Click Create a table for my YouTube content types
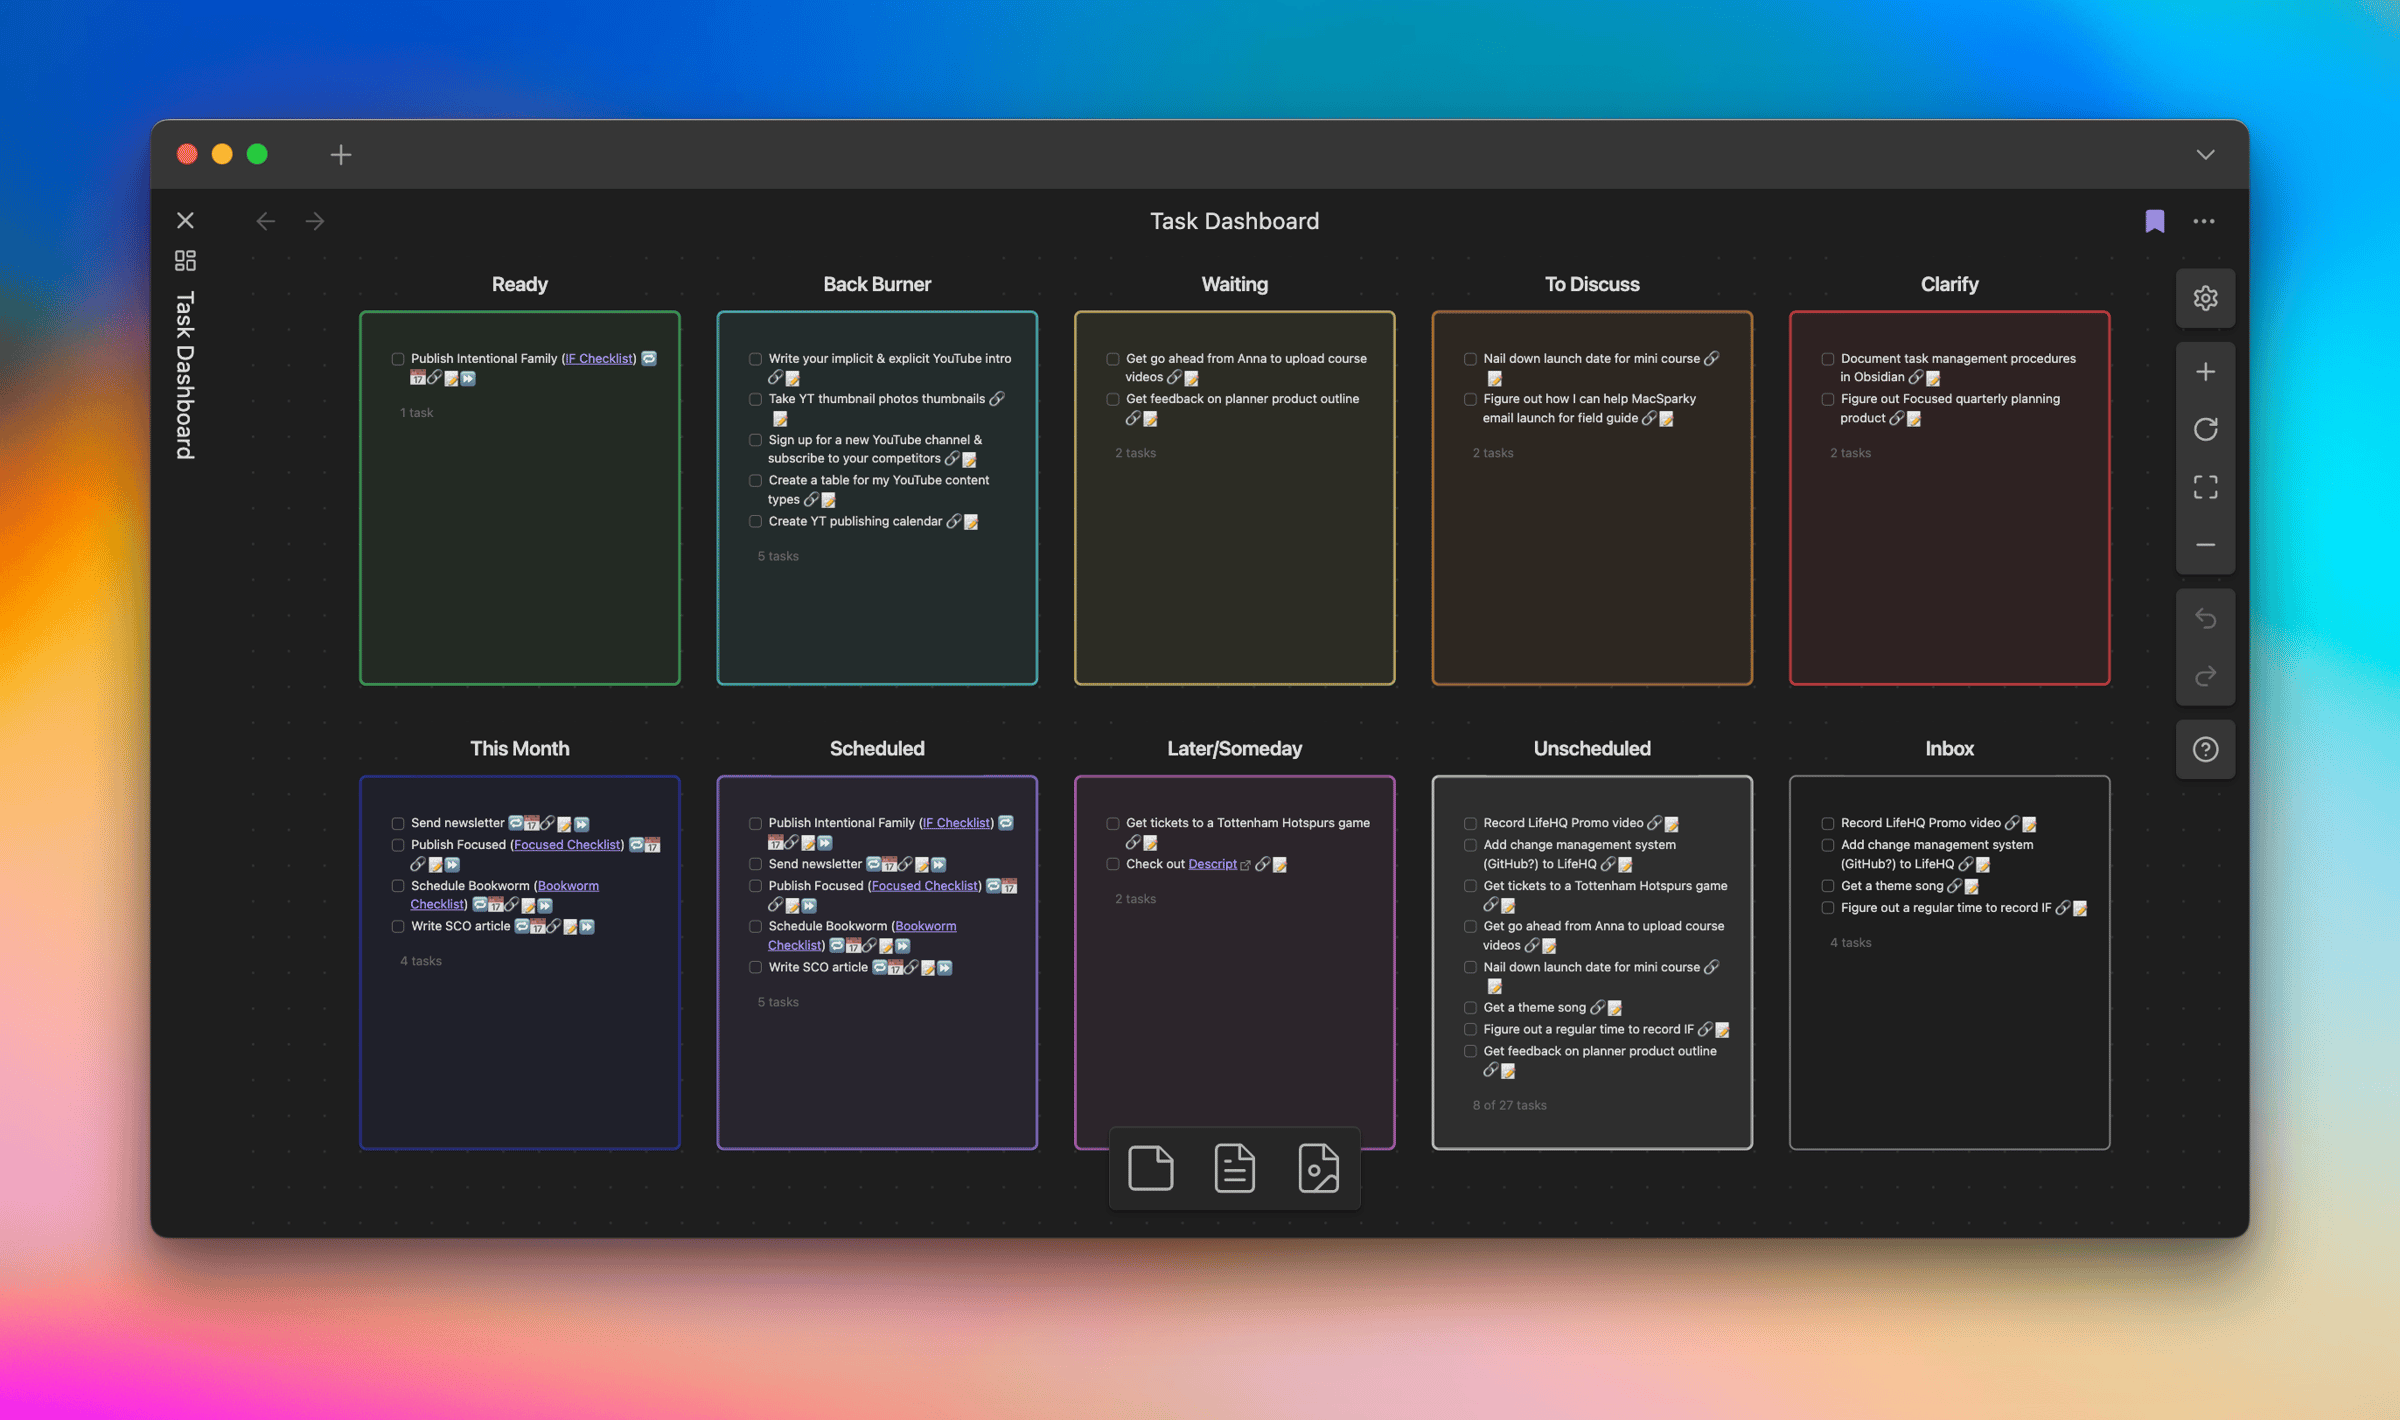 878,489
